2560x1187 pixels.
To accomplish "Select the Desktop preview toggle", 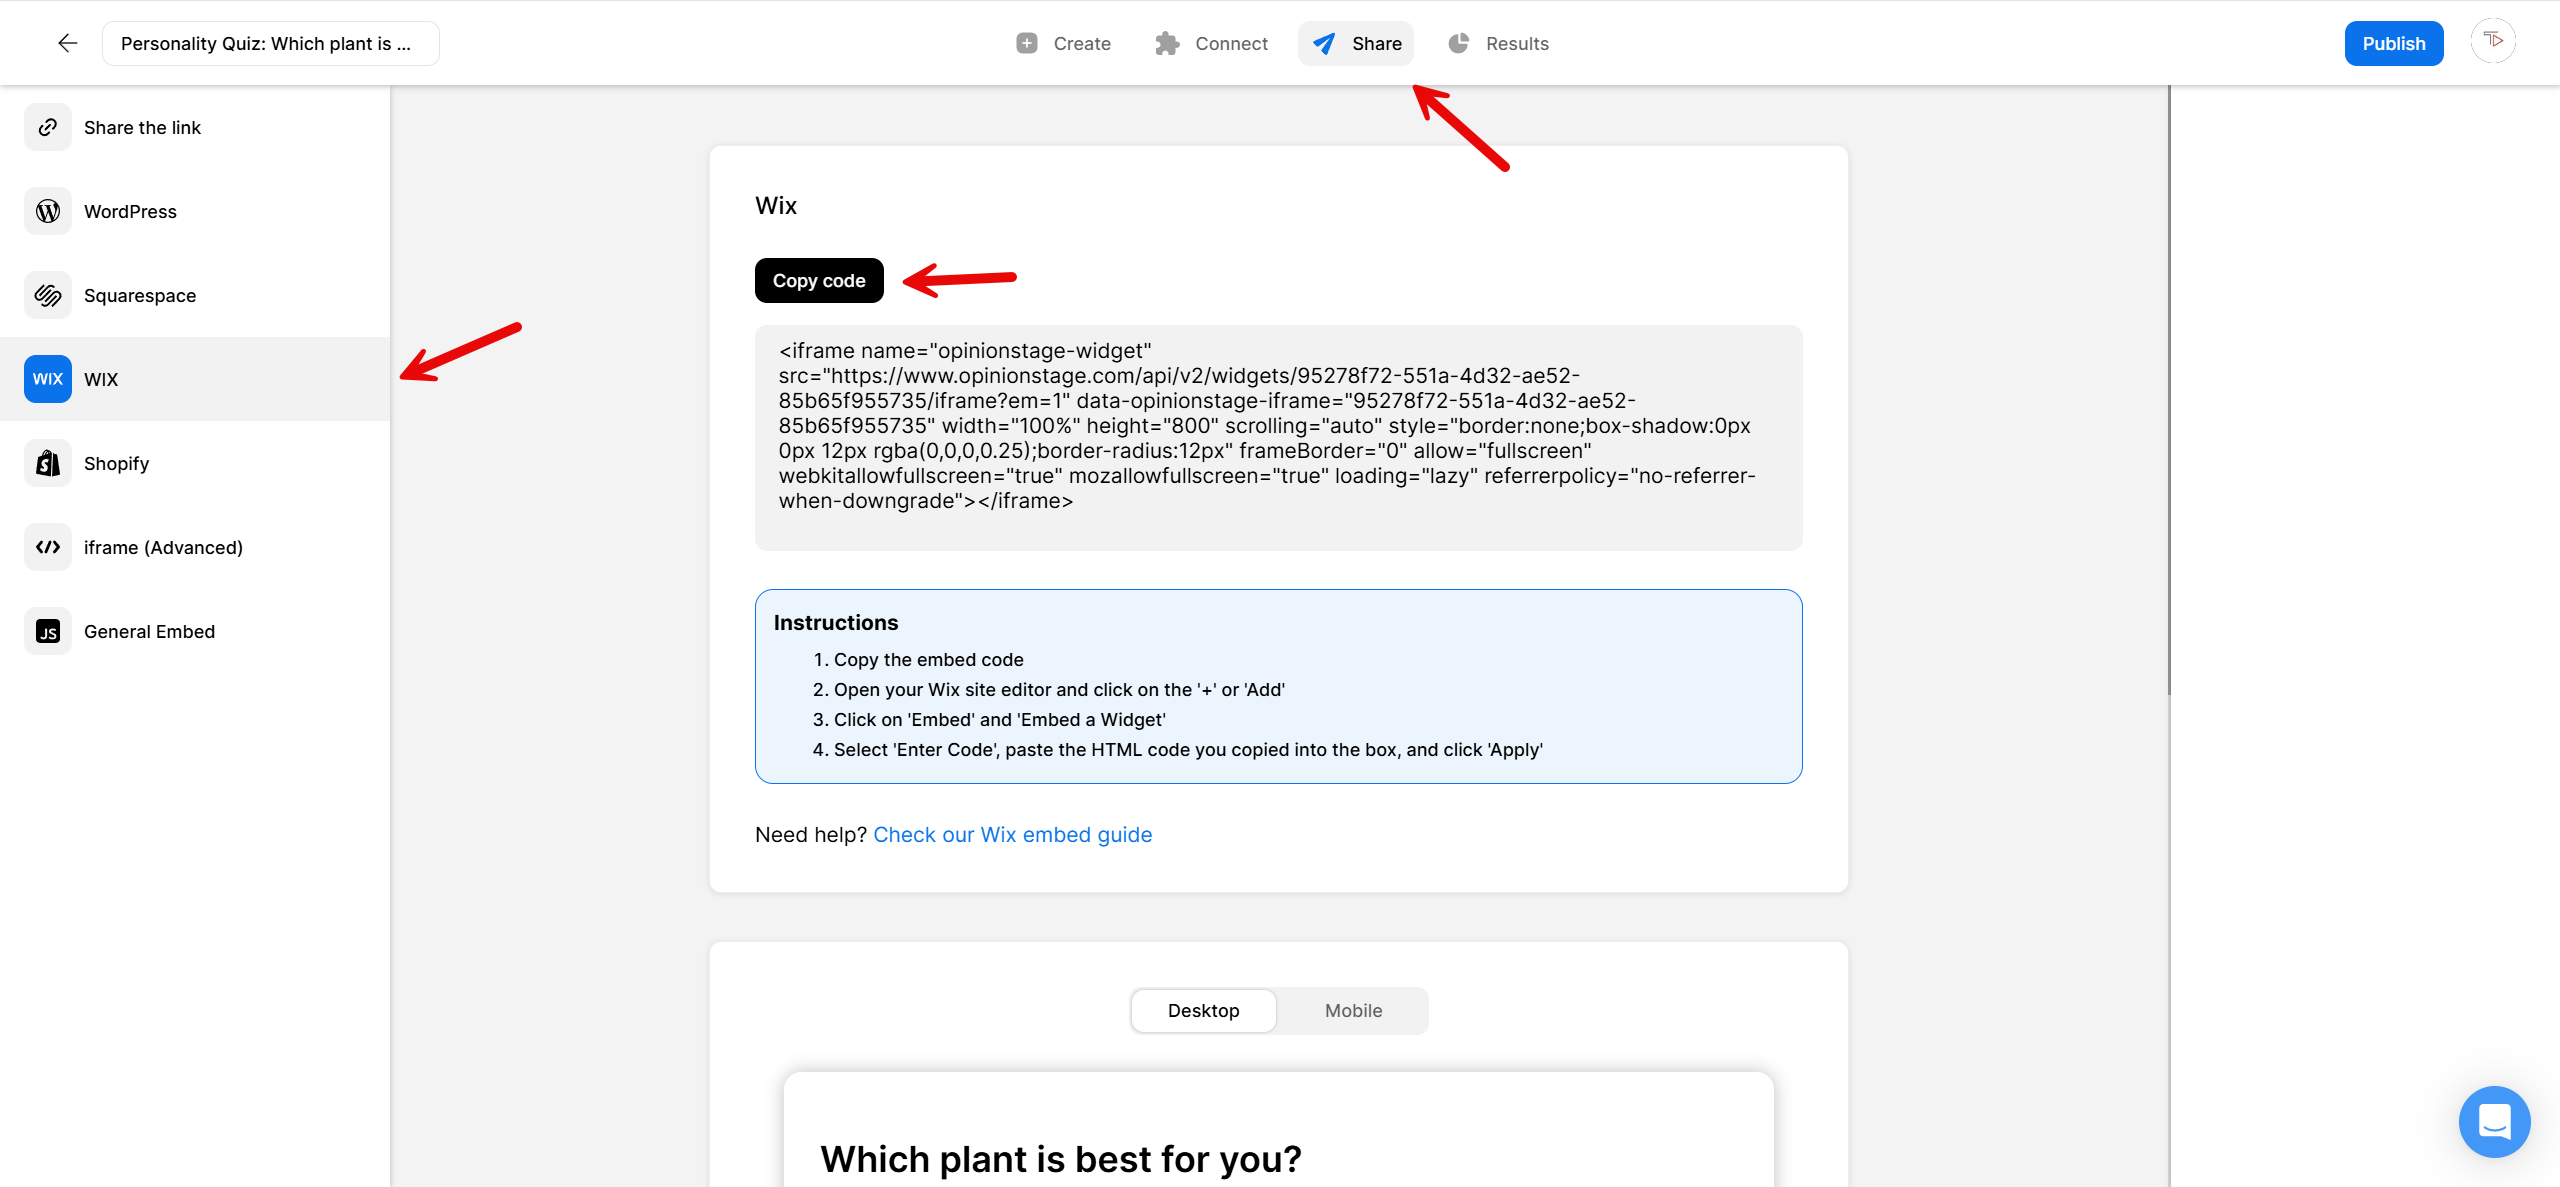I will (x=1203, y=1010).
